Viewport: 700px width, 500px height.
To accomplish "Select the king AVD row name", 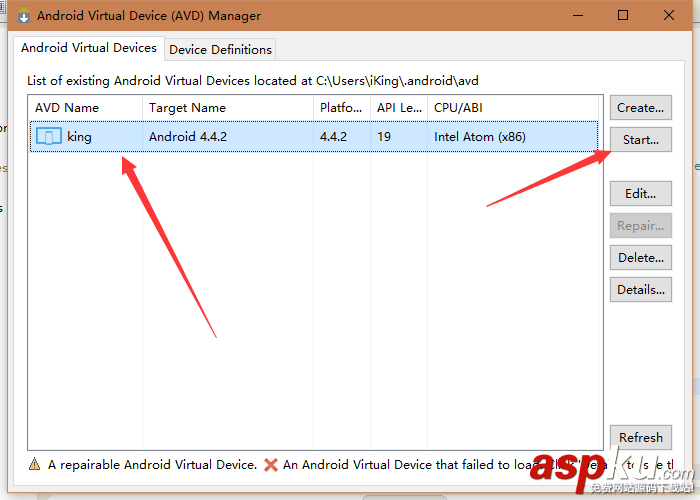I will (79, 137).
